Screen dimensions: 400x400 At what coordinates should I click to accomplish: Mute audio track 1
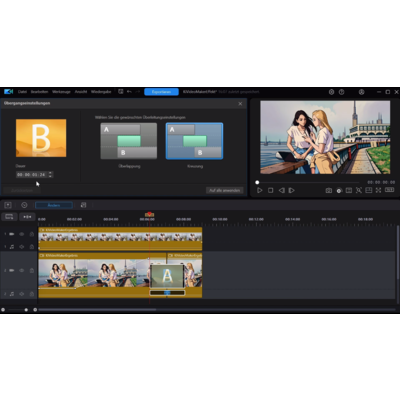pyautogui.click(x=22, y=247)
